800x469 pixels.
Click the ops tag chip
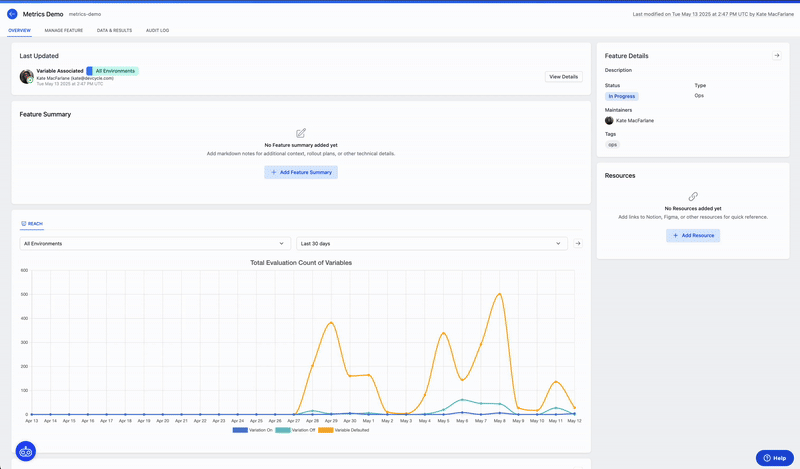tap(612, 144)
